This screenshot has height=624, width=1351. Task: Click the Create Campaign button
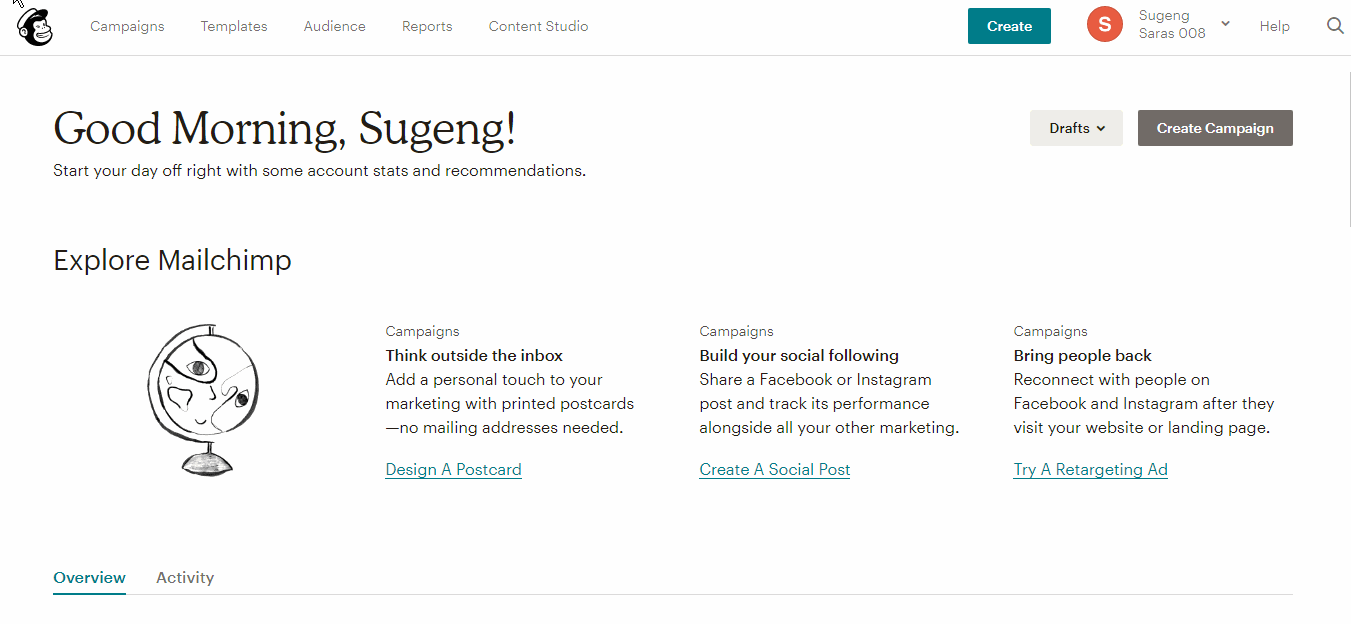pyautogui.click(x=1215, y=128)
